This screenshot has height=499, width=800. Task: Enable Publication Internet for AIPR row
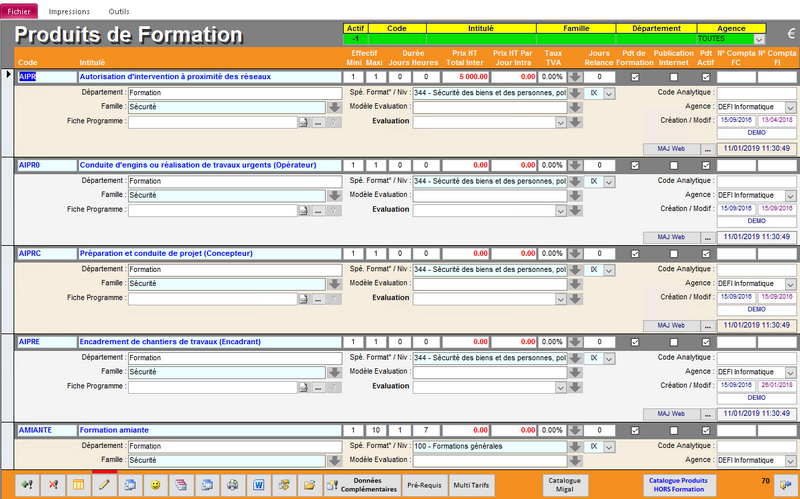[x=673, y=77]
